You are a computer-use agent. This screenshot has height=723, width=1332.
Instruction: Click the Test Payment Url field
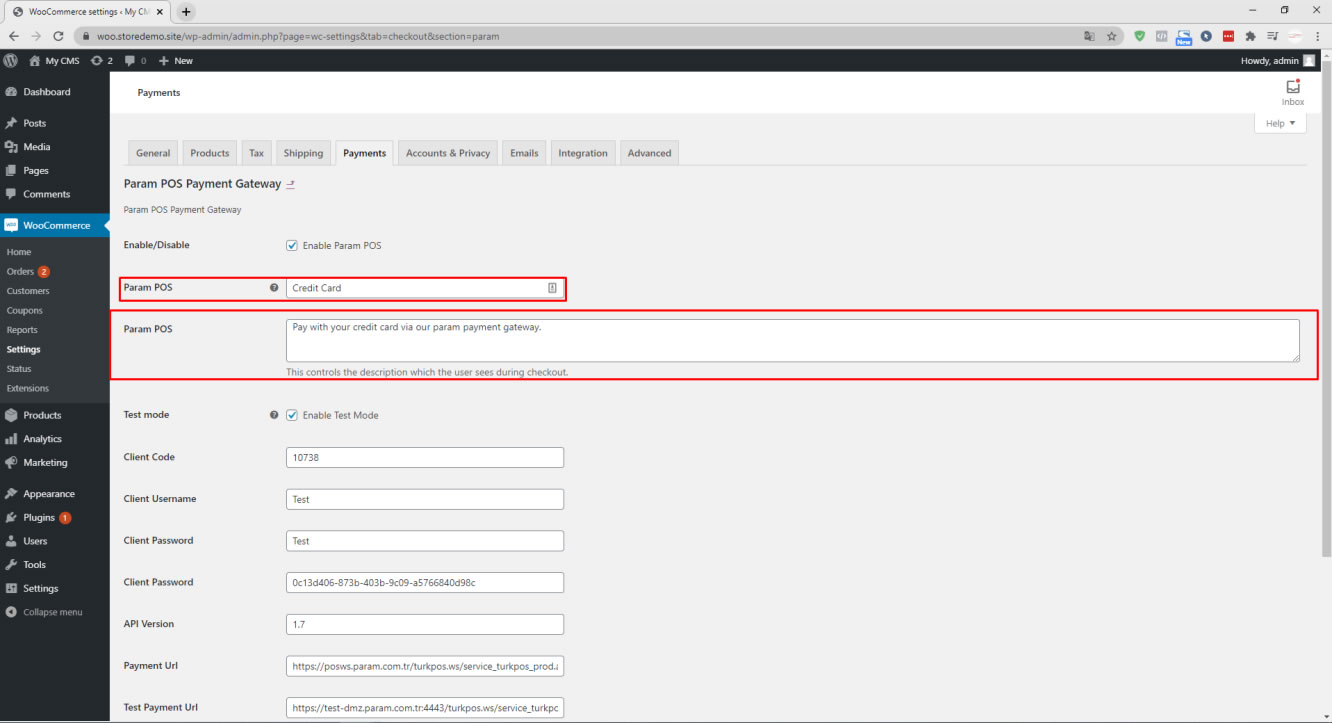425,708
